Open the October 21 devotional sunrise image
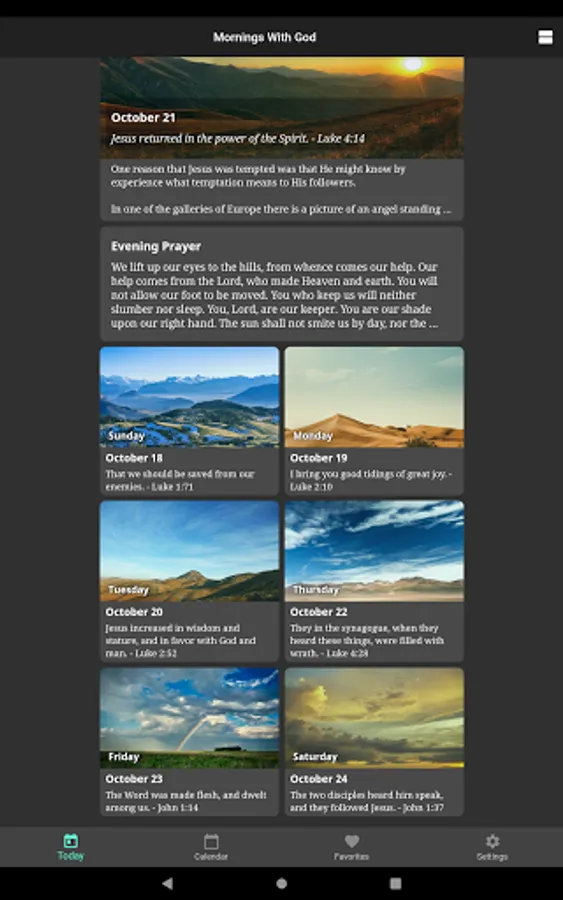This screenshot has width=563, height=900. pos(282,107)
